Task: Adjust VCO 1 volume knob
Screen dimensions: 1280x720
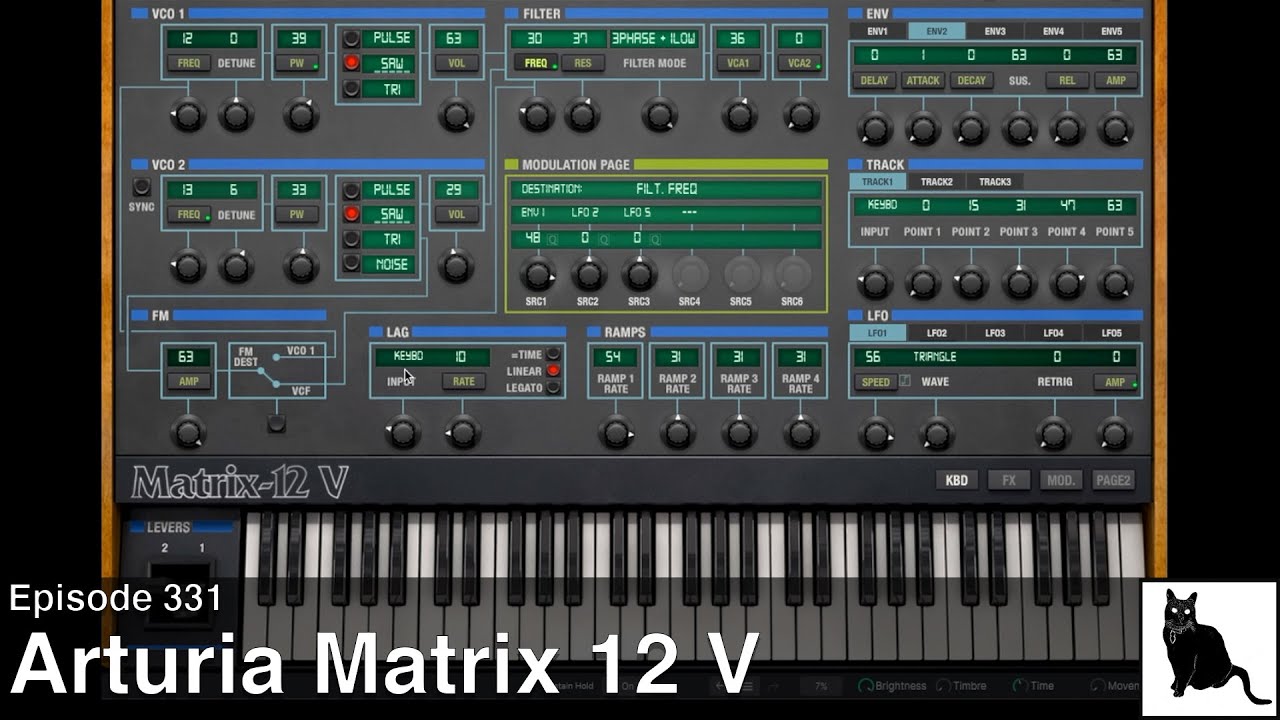Action: pos(456,115)
